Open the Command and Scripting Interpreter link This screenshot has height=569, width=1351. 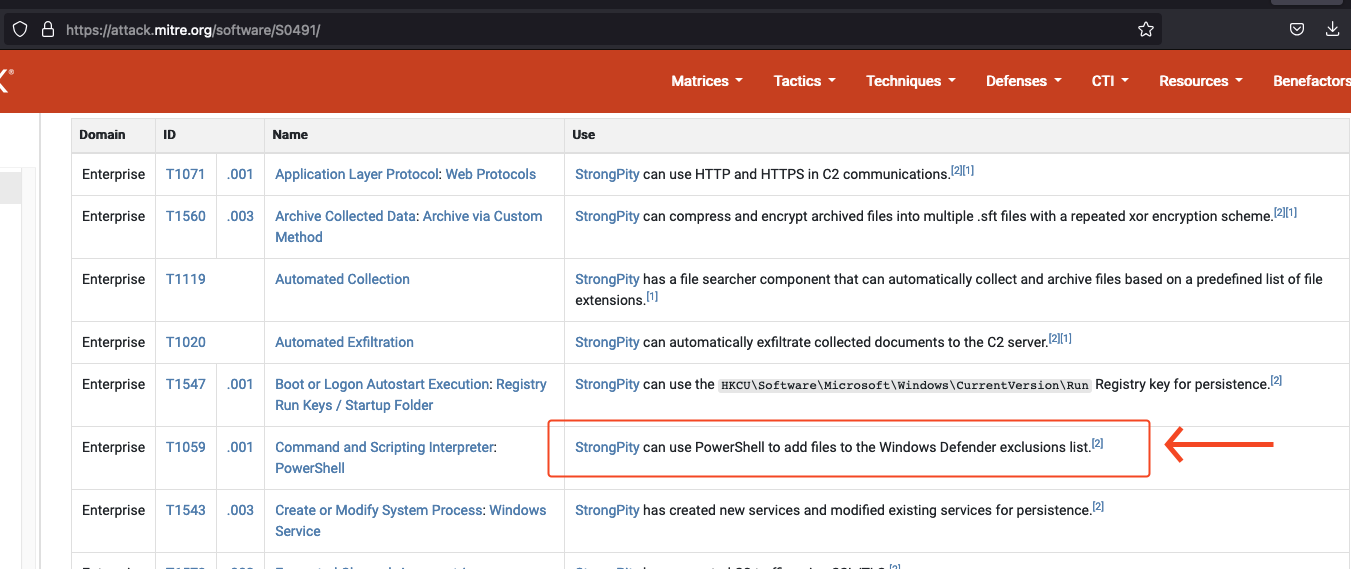coord(384,447)
